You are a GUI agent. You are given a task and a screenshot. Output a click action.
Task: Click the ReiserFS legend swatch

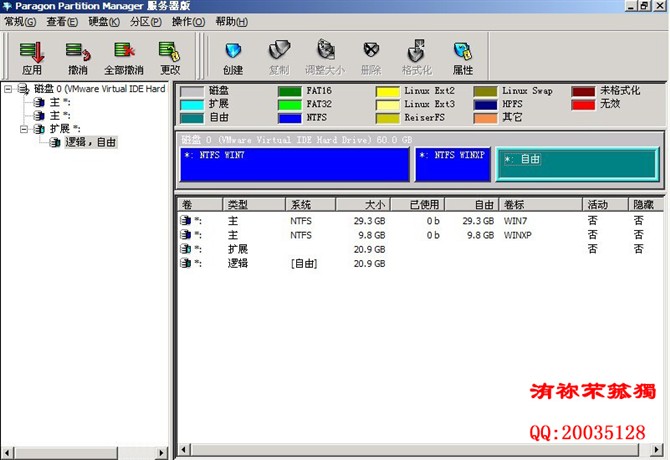(x=388, y=118)
